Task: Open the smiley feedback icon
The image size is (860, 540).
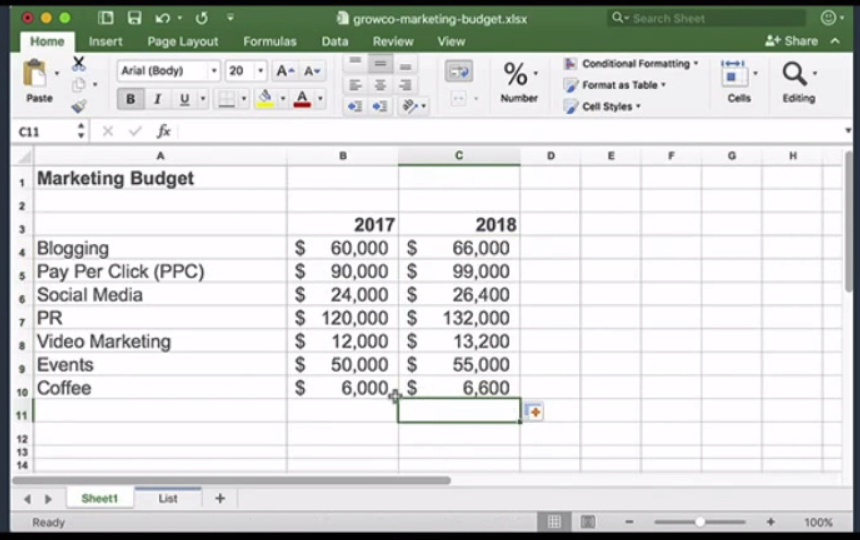Action: coord(828,18)
